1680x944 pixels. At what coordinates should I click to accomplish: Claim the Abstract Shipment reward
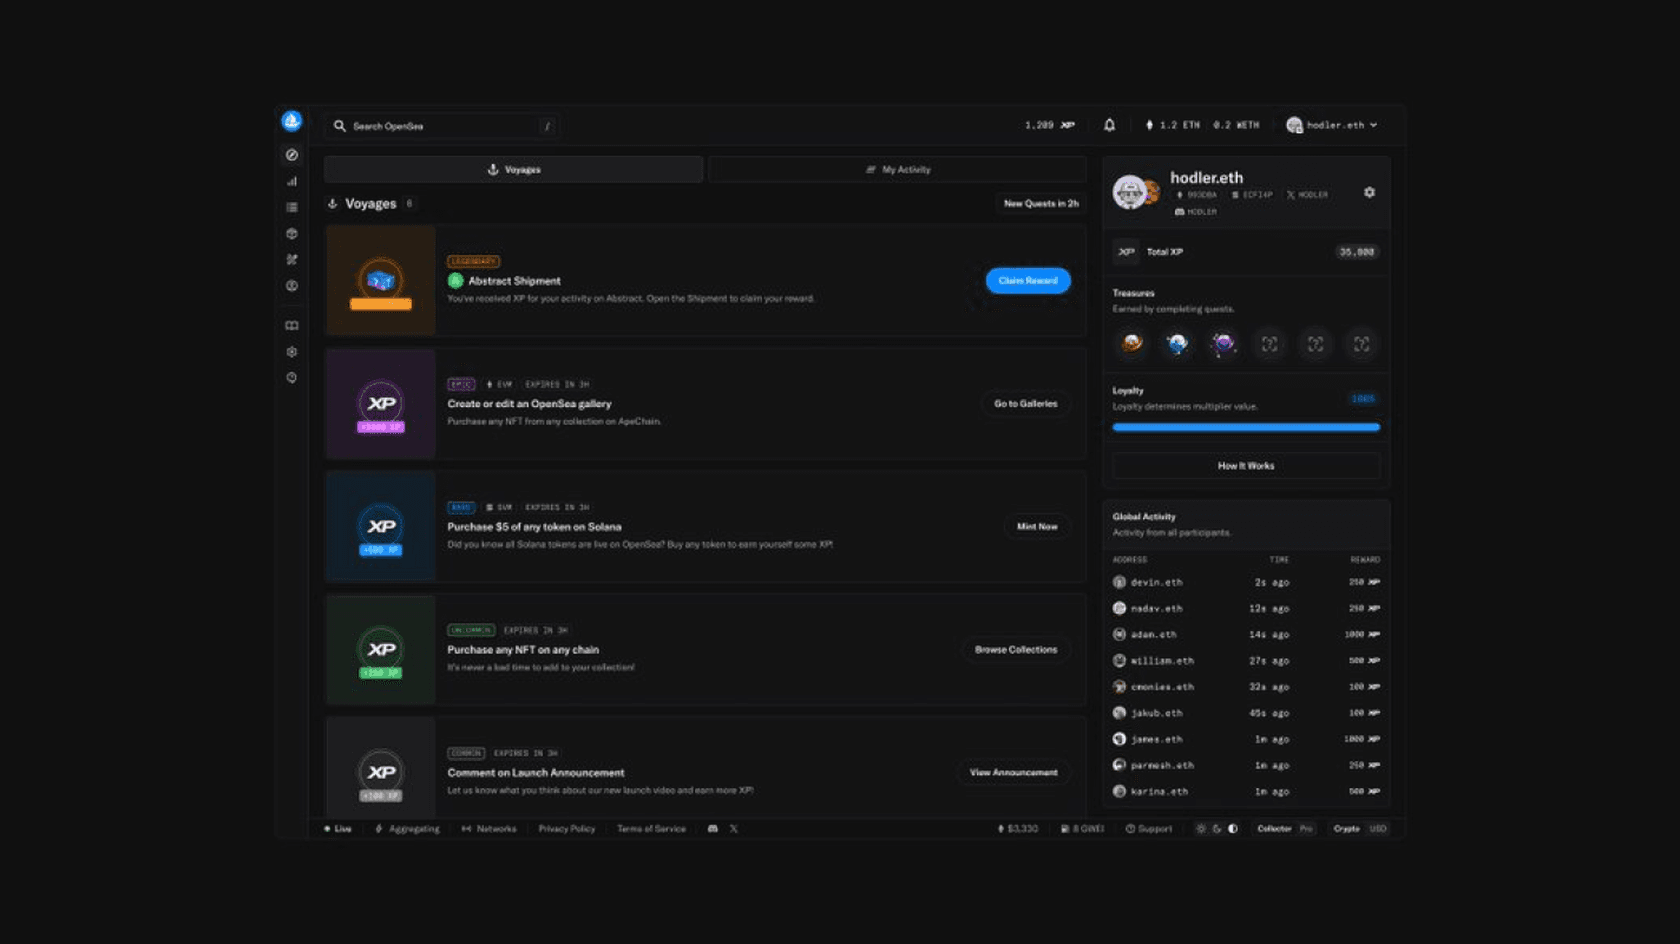click(1027, 280)
